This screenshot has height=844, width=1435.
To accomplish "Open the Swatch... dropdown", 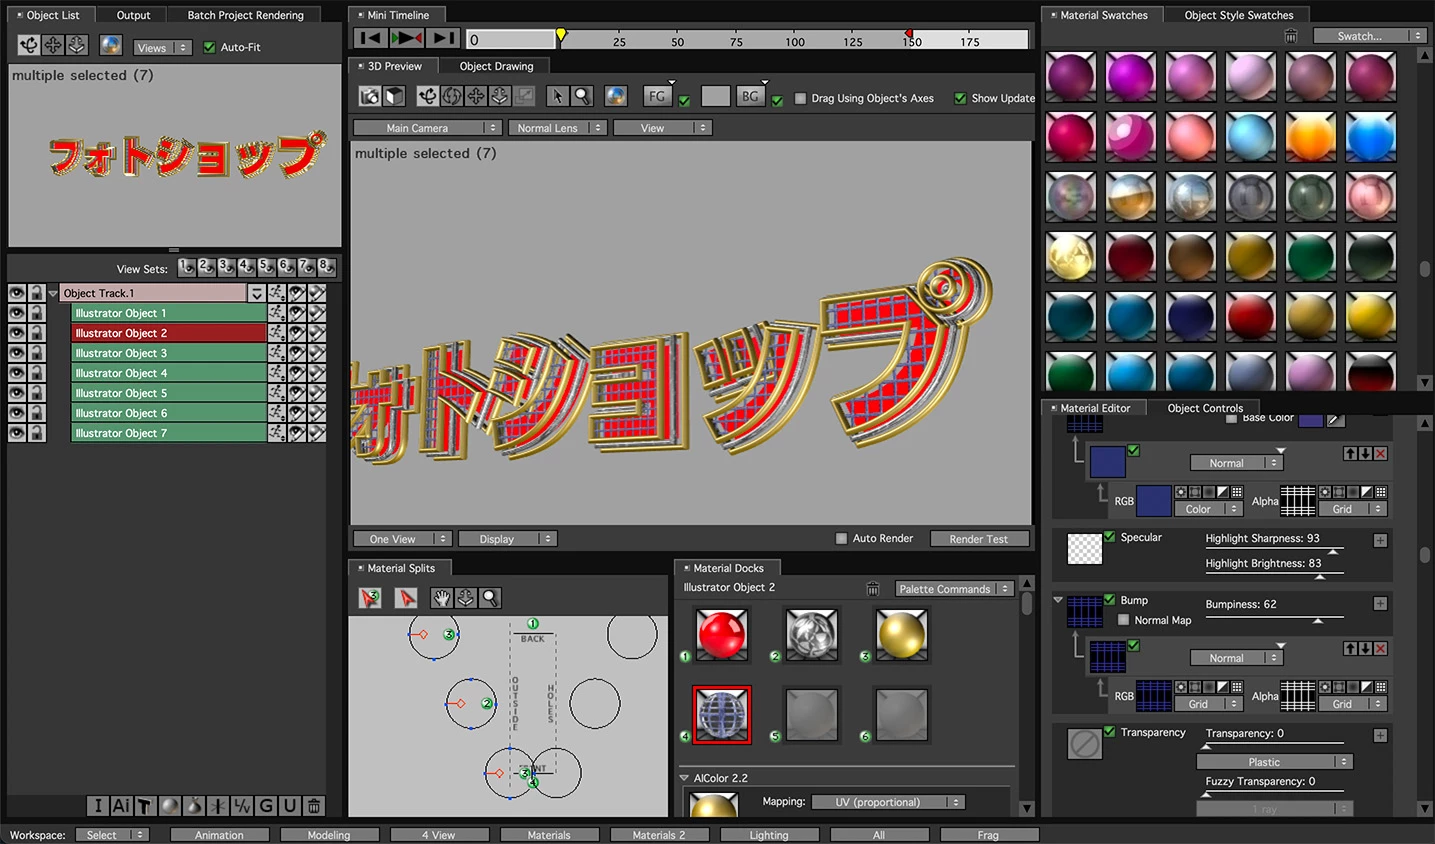I will point(1368,36).
